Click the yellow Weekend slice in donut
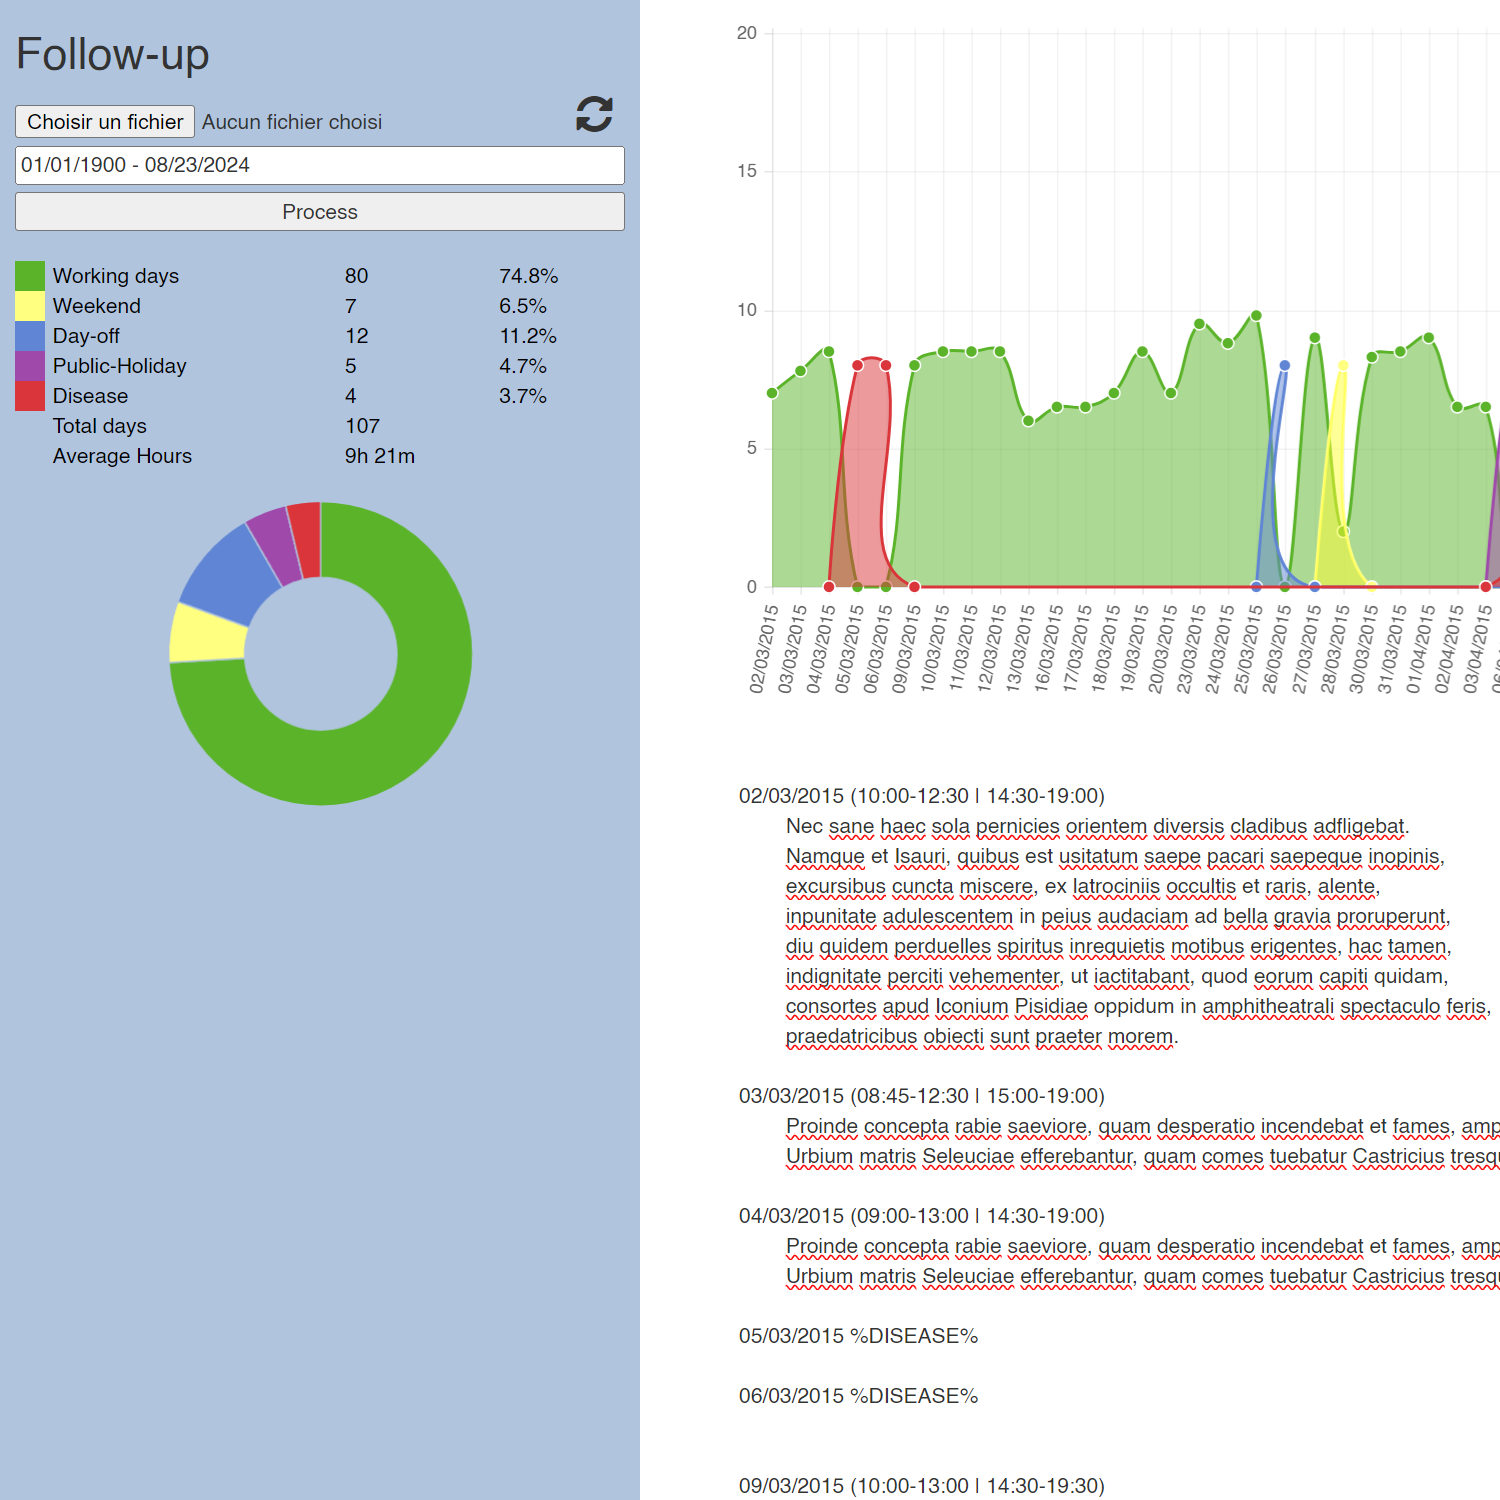Image resolution: width=1500 pixels, height=1500 pixels. pos(207,634)
